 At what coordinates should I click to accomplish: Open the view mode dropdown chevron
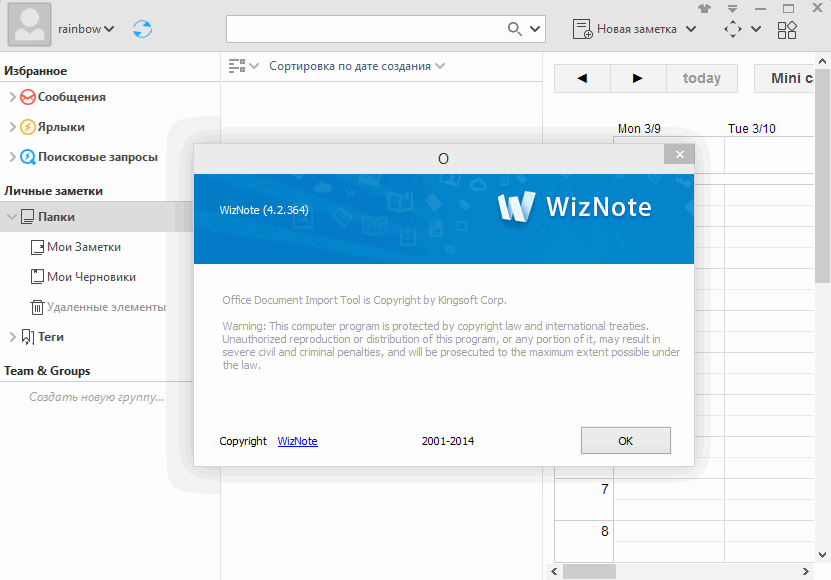[x=254, y=66]
